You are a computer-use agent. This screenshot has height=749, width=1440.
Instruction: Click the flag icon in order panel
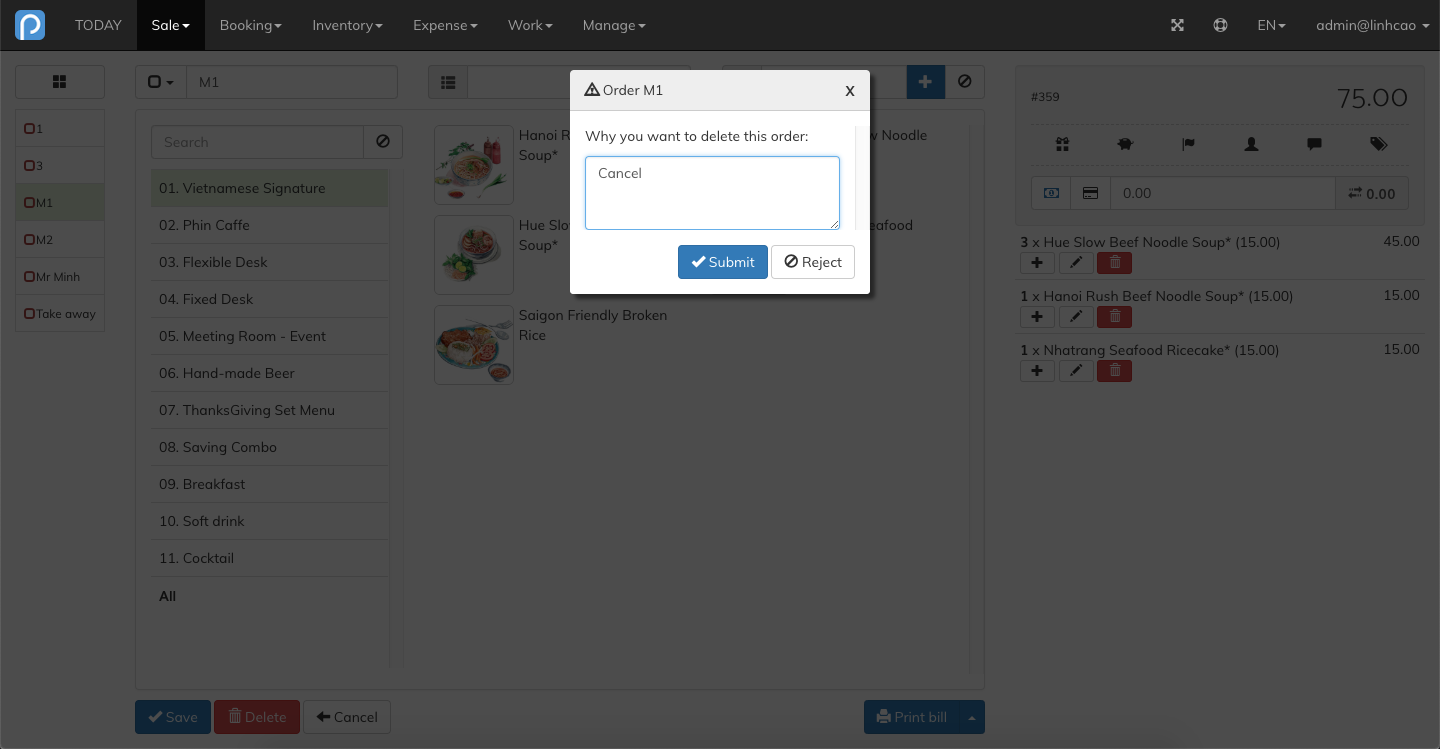click(1188, 144)
